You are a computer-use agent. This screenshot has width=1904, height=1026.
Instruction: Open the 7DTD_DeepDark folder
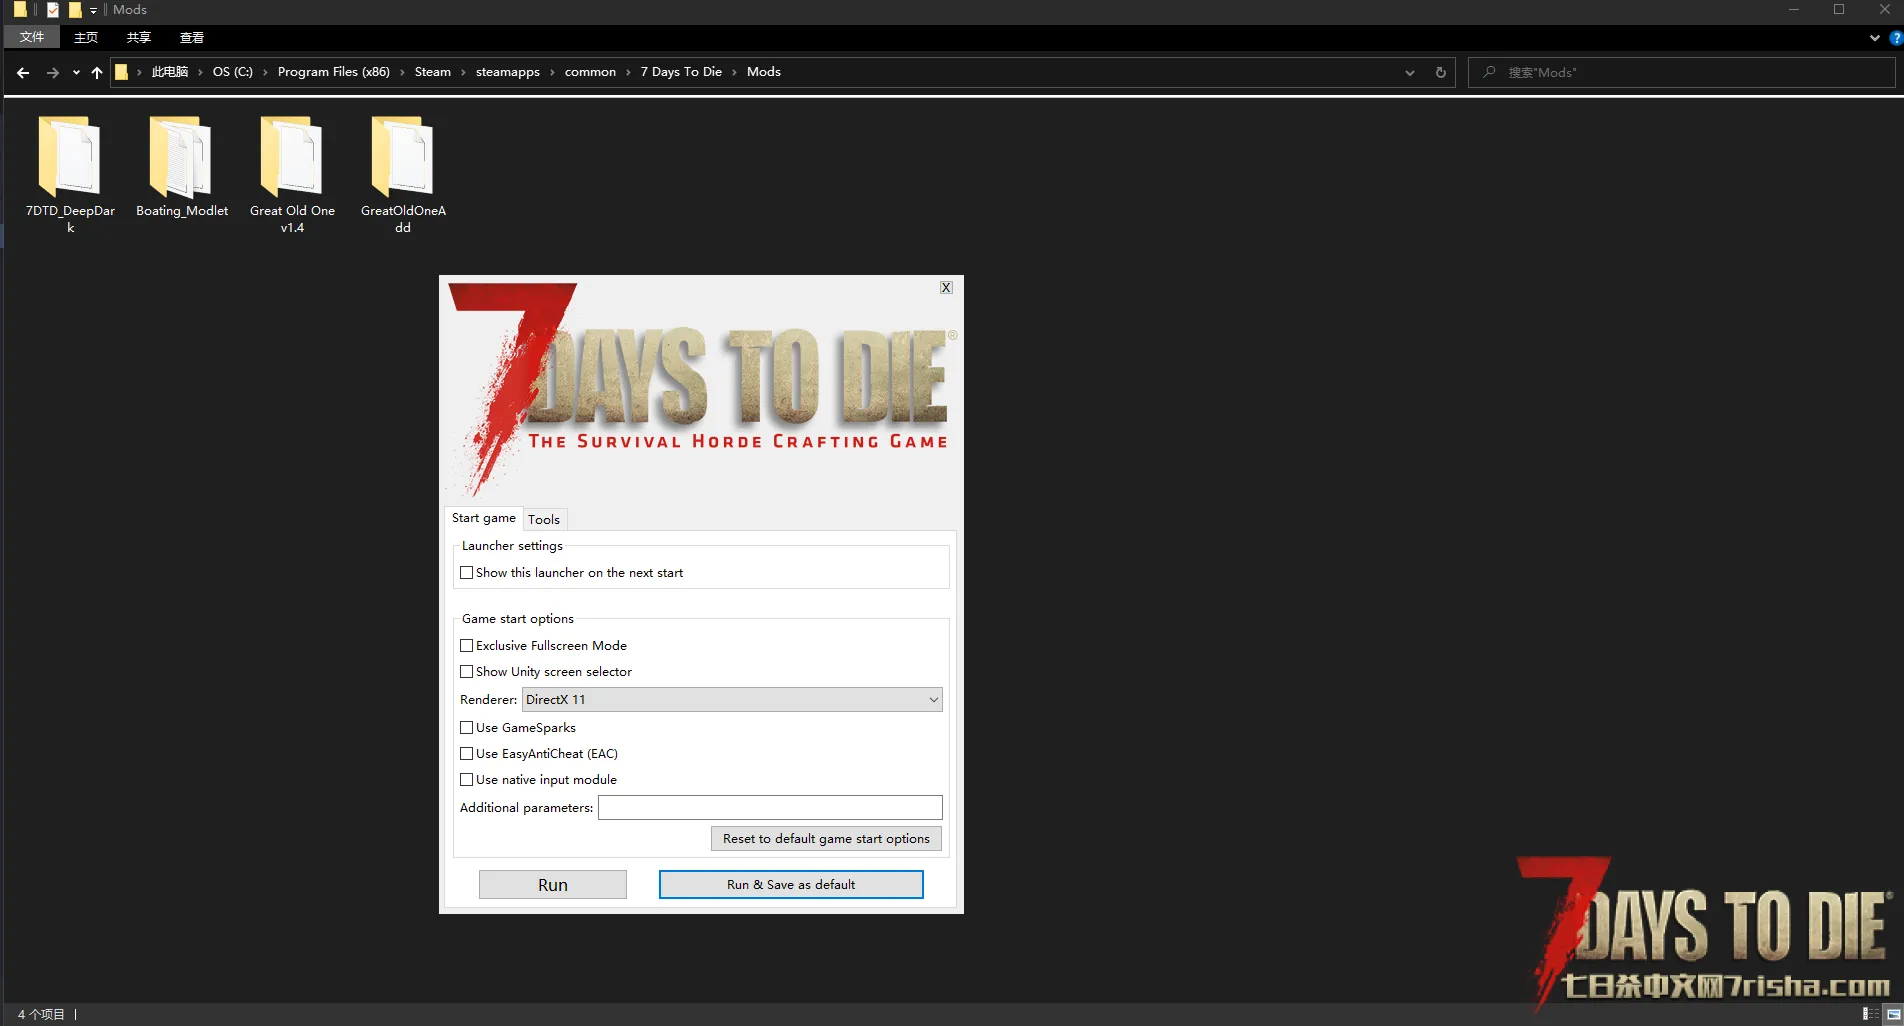pos(70,173)
